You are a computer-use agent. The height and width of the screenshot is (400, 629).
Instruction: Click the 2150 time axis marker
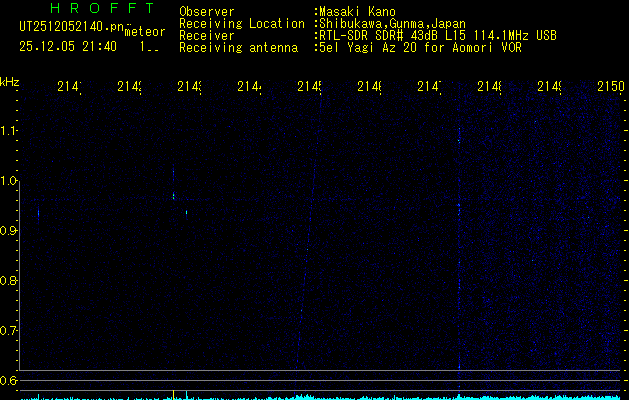[x=611, y=86]
